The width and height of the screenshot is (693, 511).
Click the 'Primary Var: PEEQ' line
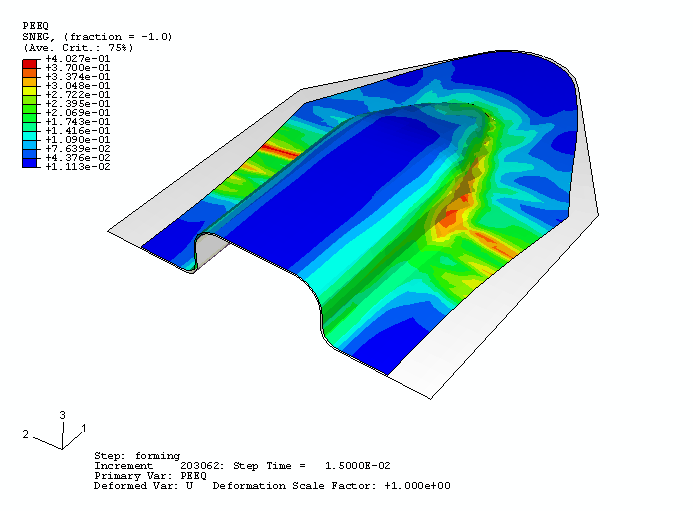[x=150, y=476]
